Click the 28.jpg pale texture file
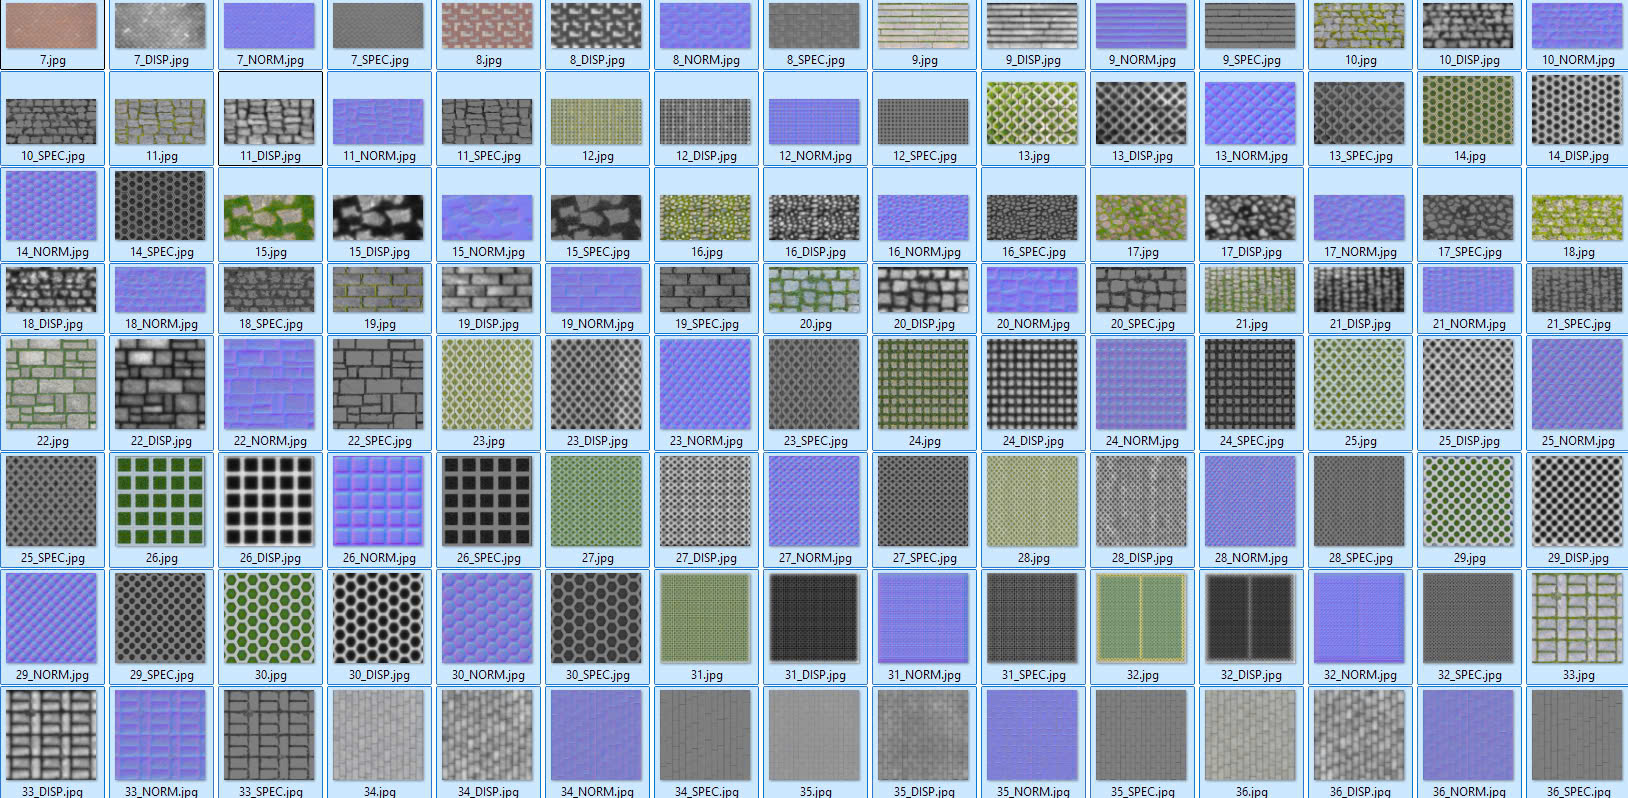Screen dimensions: 1628x798 tap(1032, 501)
